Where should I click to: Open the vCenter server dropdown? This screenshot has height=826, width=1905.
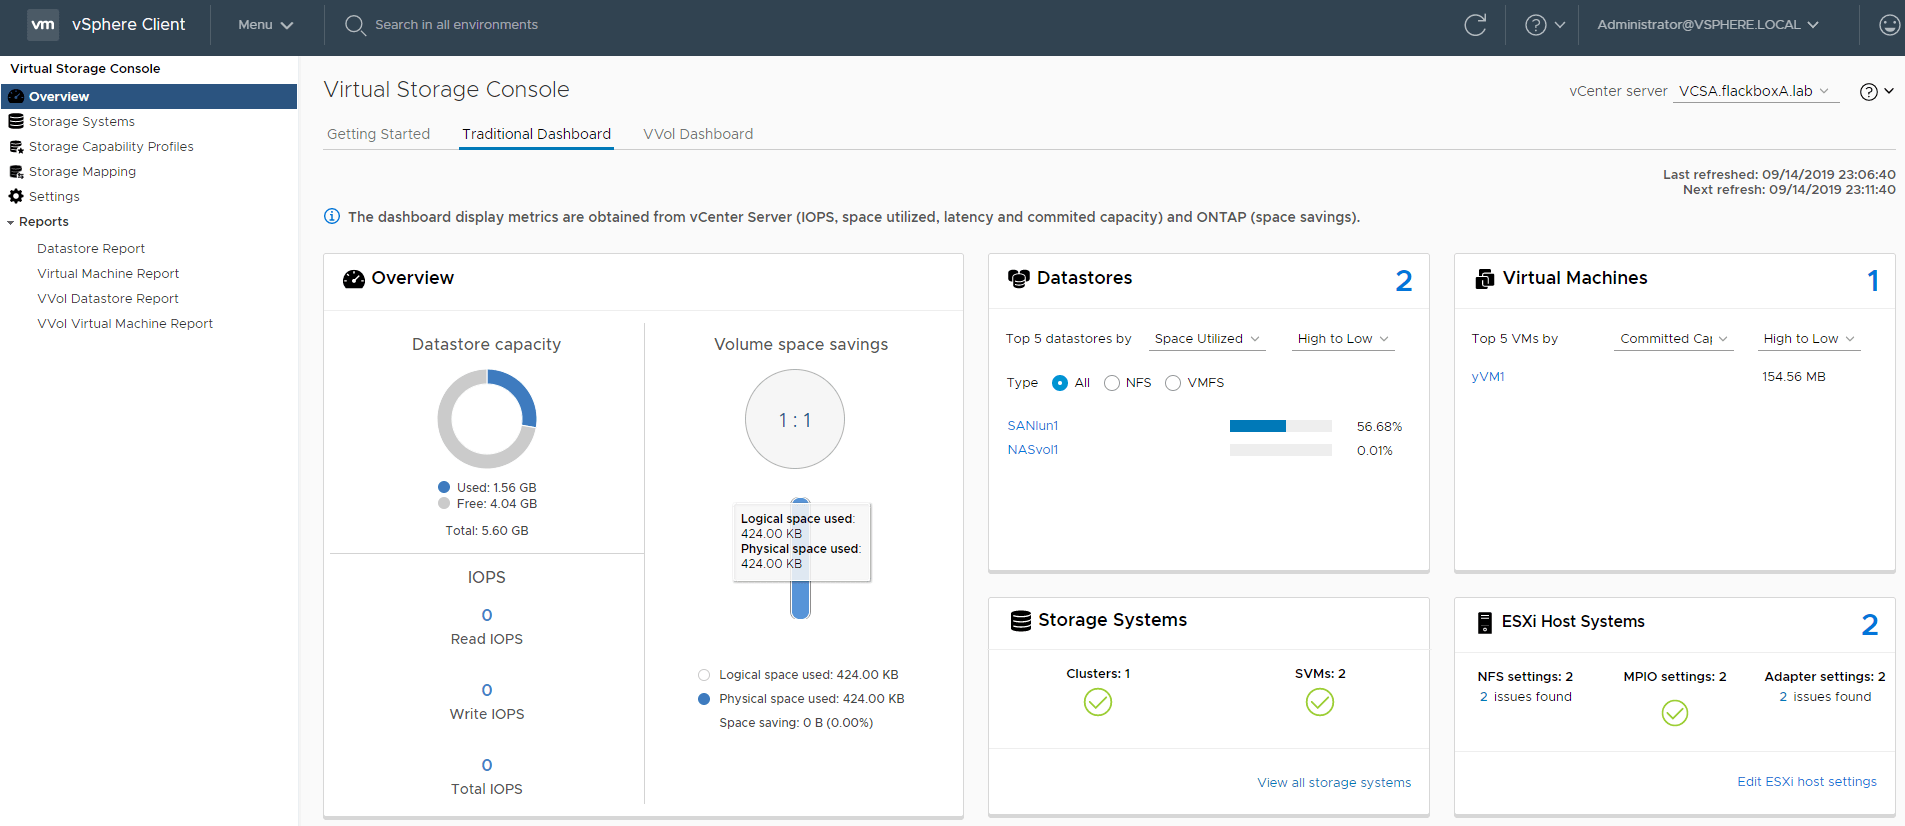point(1755,91)
